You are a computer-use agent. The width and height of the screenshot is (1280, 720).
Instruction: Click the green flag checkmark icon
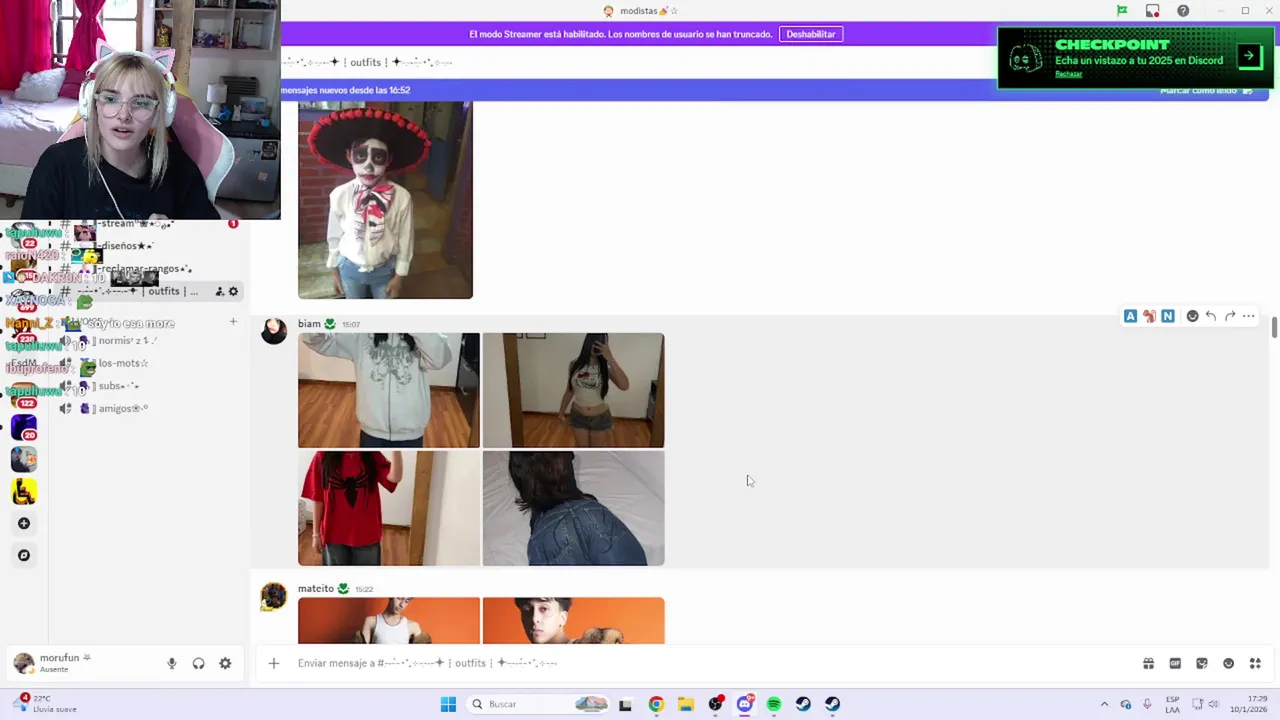coord(1122,11)
